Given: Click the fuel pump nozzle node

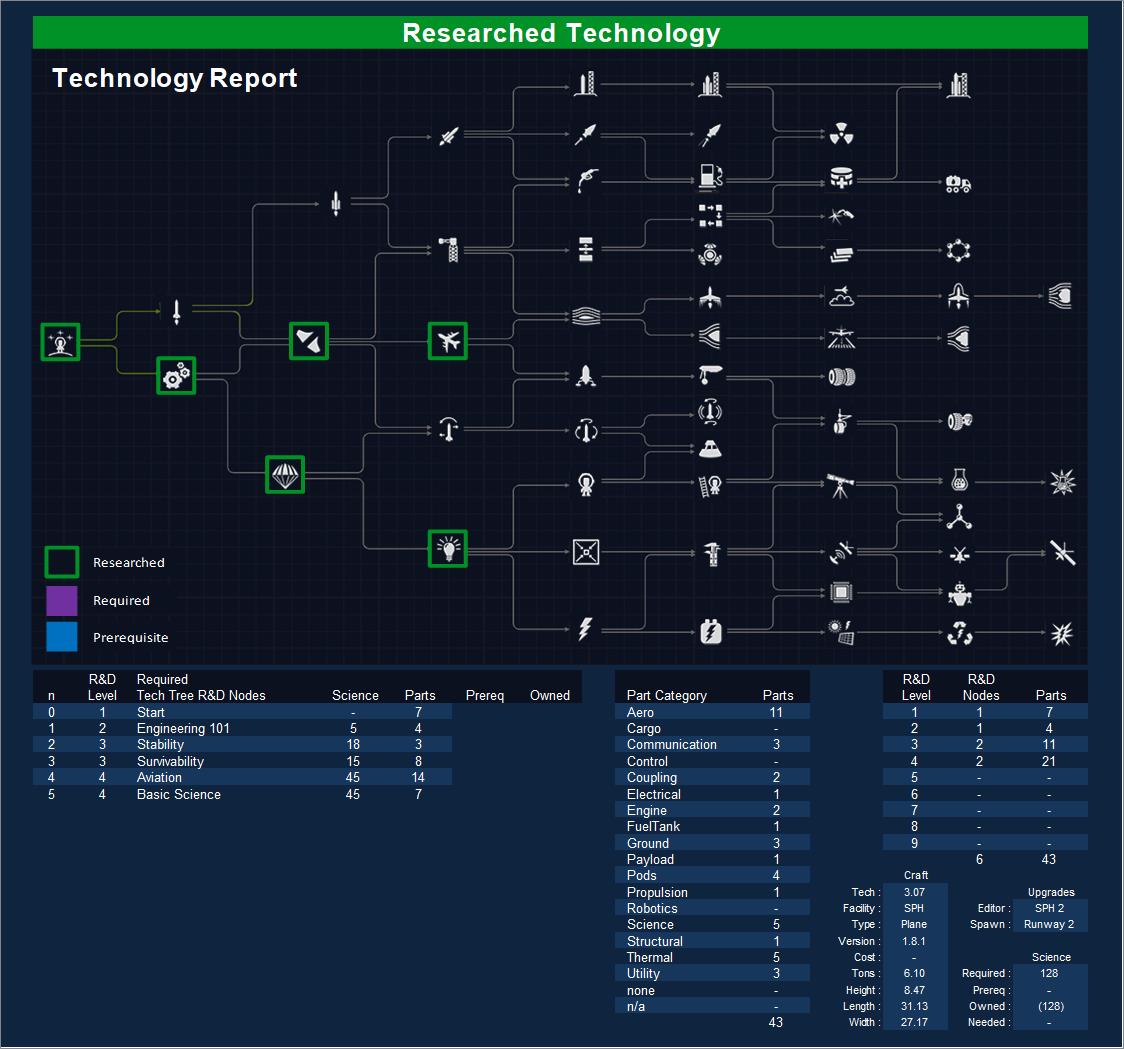Looking at the screenshot, I should click(586, 180).
